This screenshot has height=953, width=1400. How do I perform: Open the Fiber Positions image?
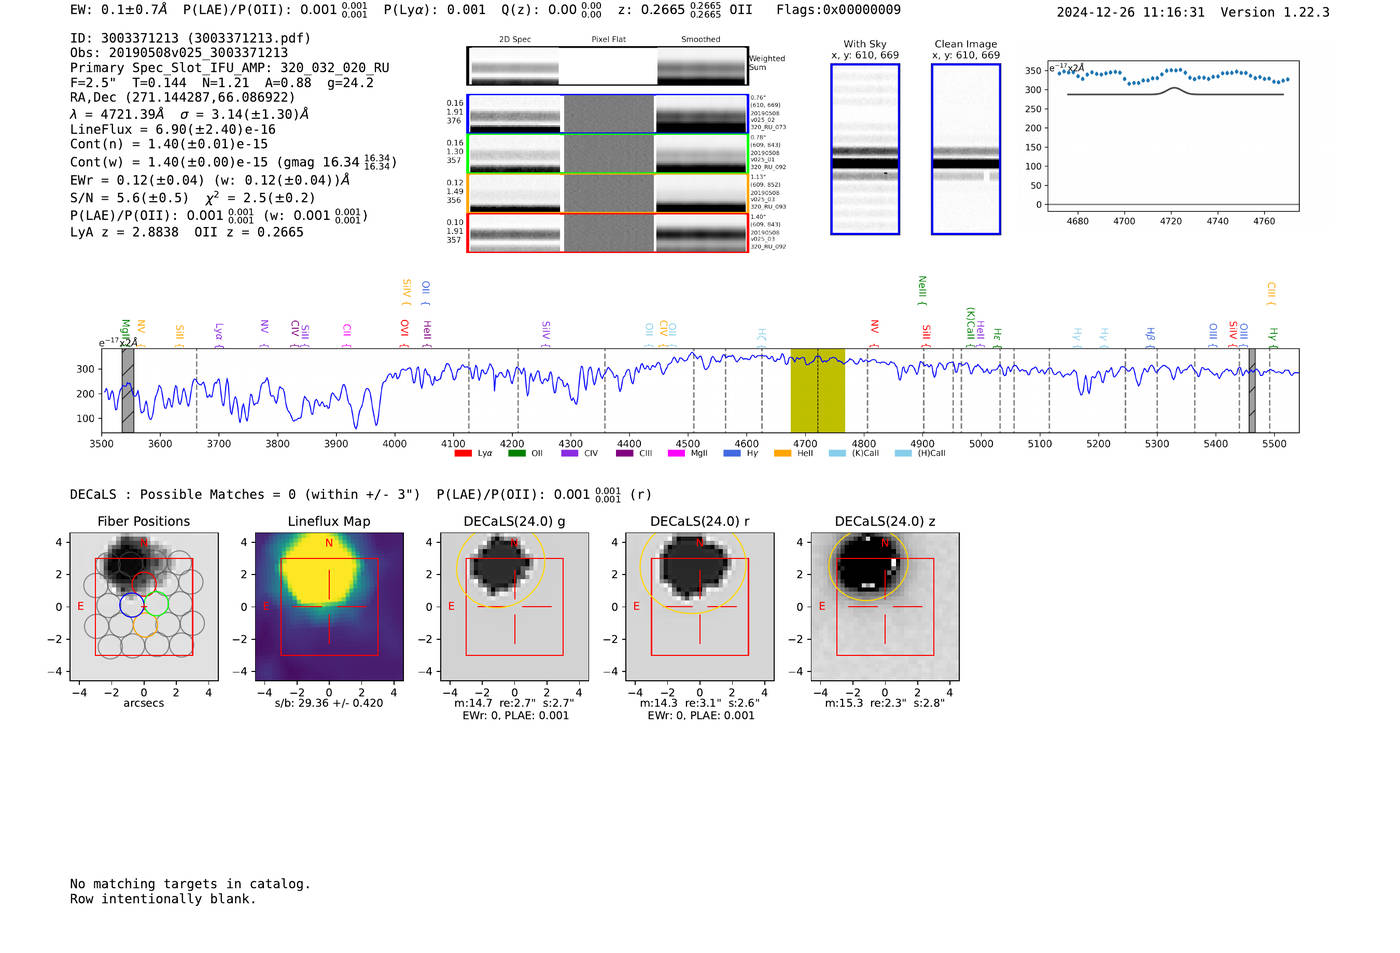click(144, 607)
